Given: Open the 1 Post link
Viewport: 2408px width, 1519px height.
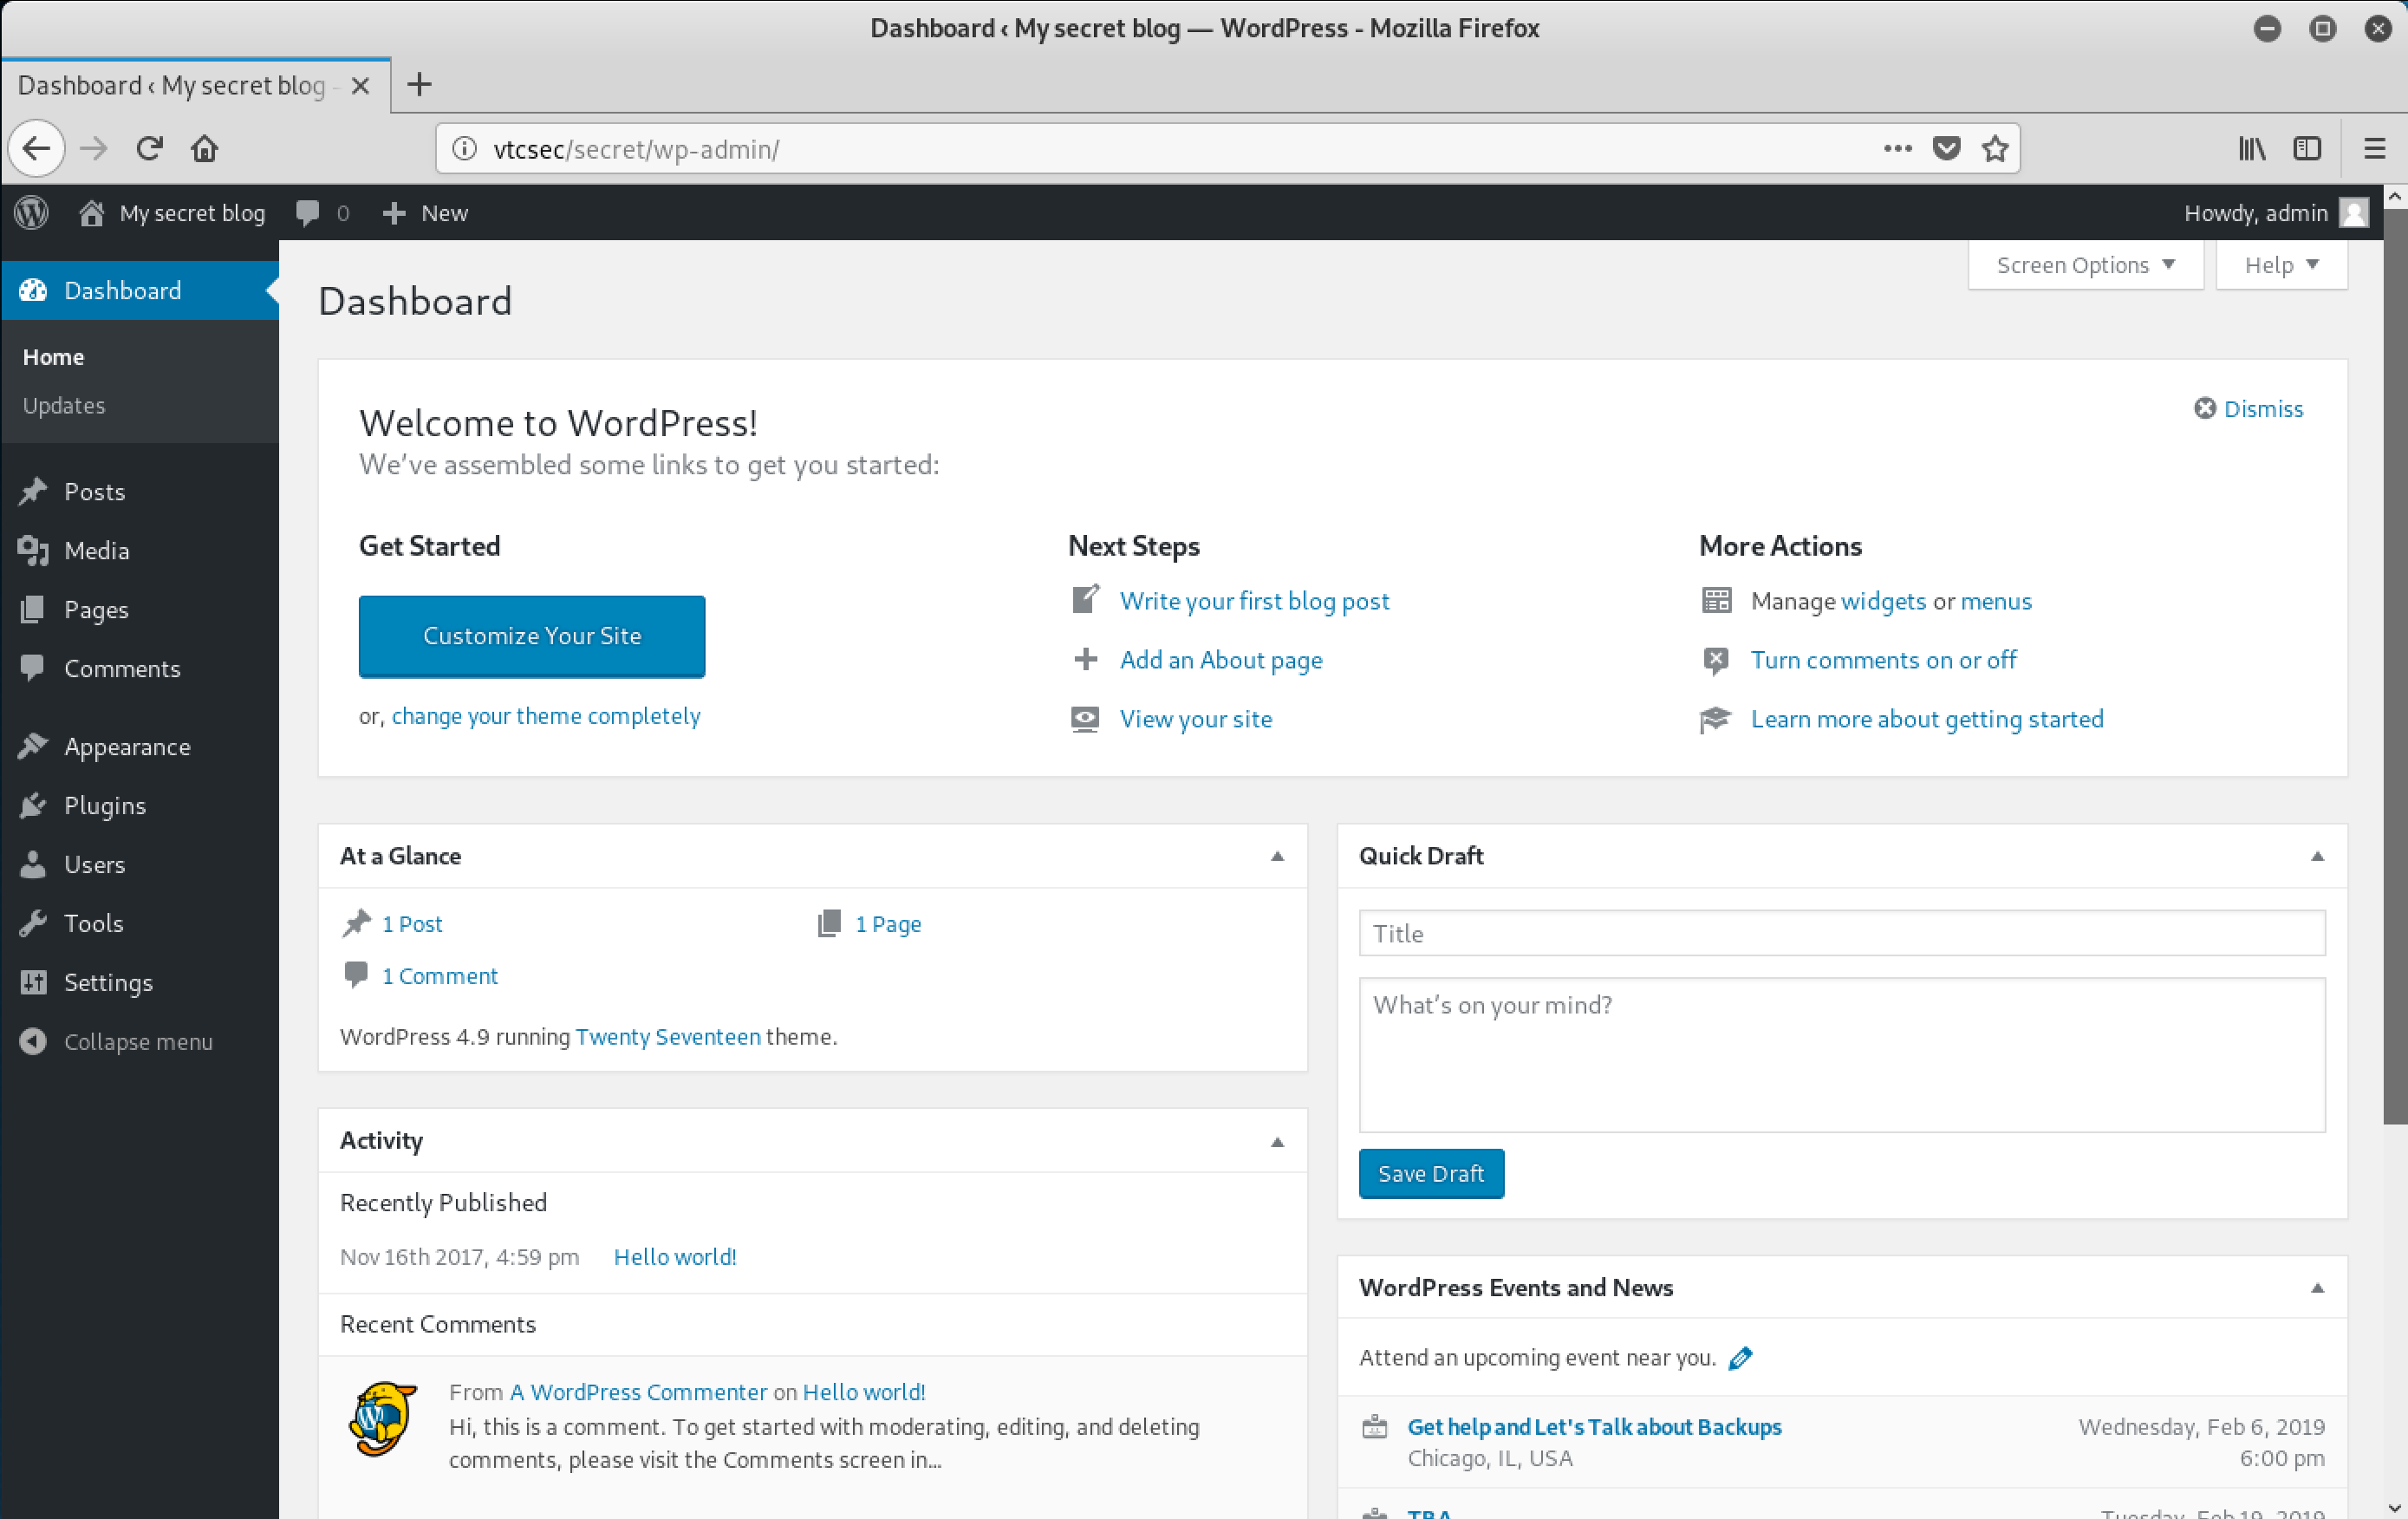Looking at the screenshot, I should [x=412, y=924].
